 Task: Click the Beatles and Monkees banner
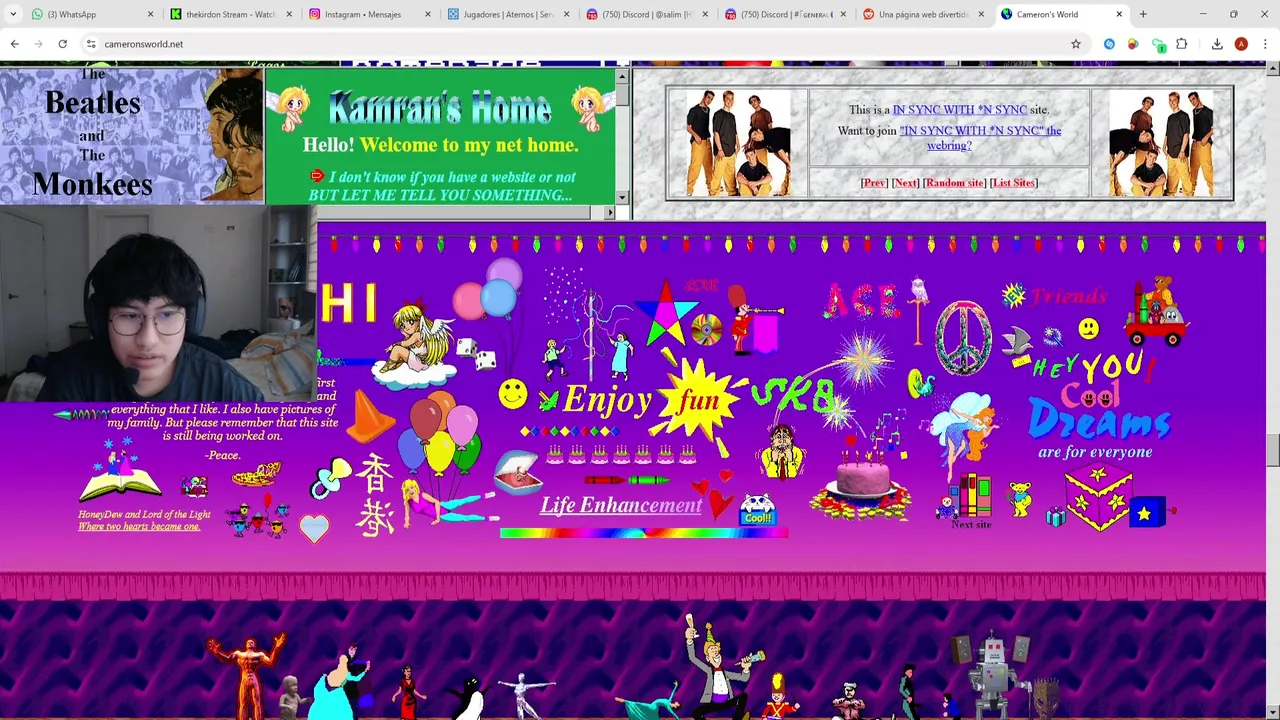131,134
